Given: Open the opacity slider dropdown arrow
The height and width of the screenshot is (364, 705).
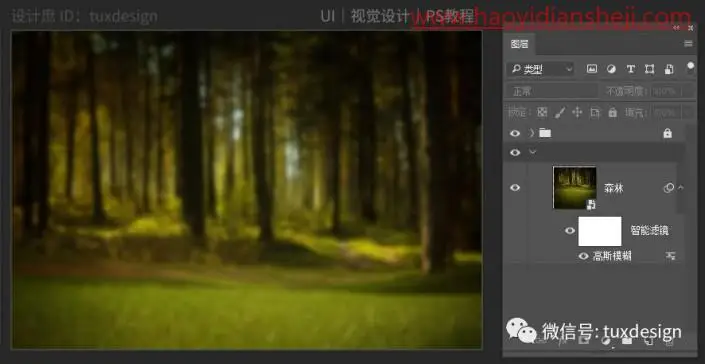Looking at the screenshot, I should click(688, 91).
